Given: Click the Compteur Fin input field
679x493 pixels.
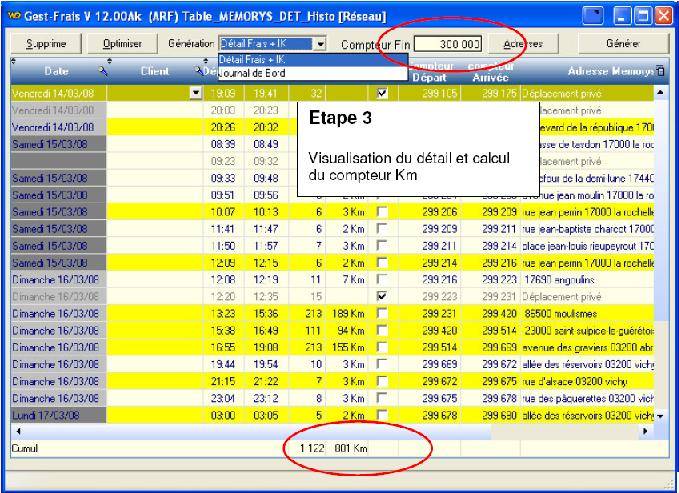Looking at the screenshot, I should pos(447,44).
